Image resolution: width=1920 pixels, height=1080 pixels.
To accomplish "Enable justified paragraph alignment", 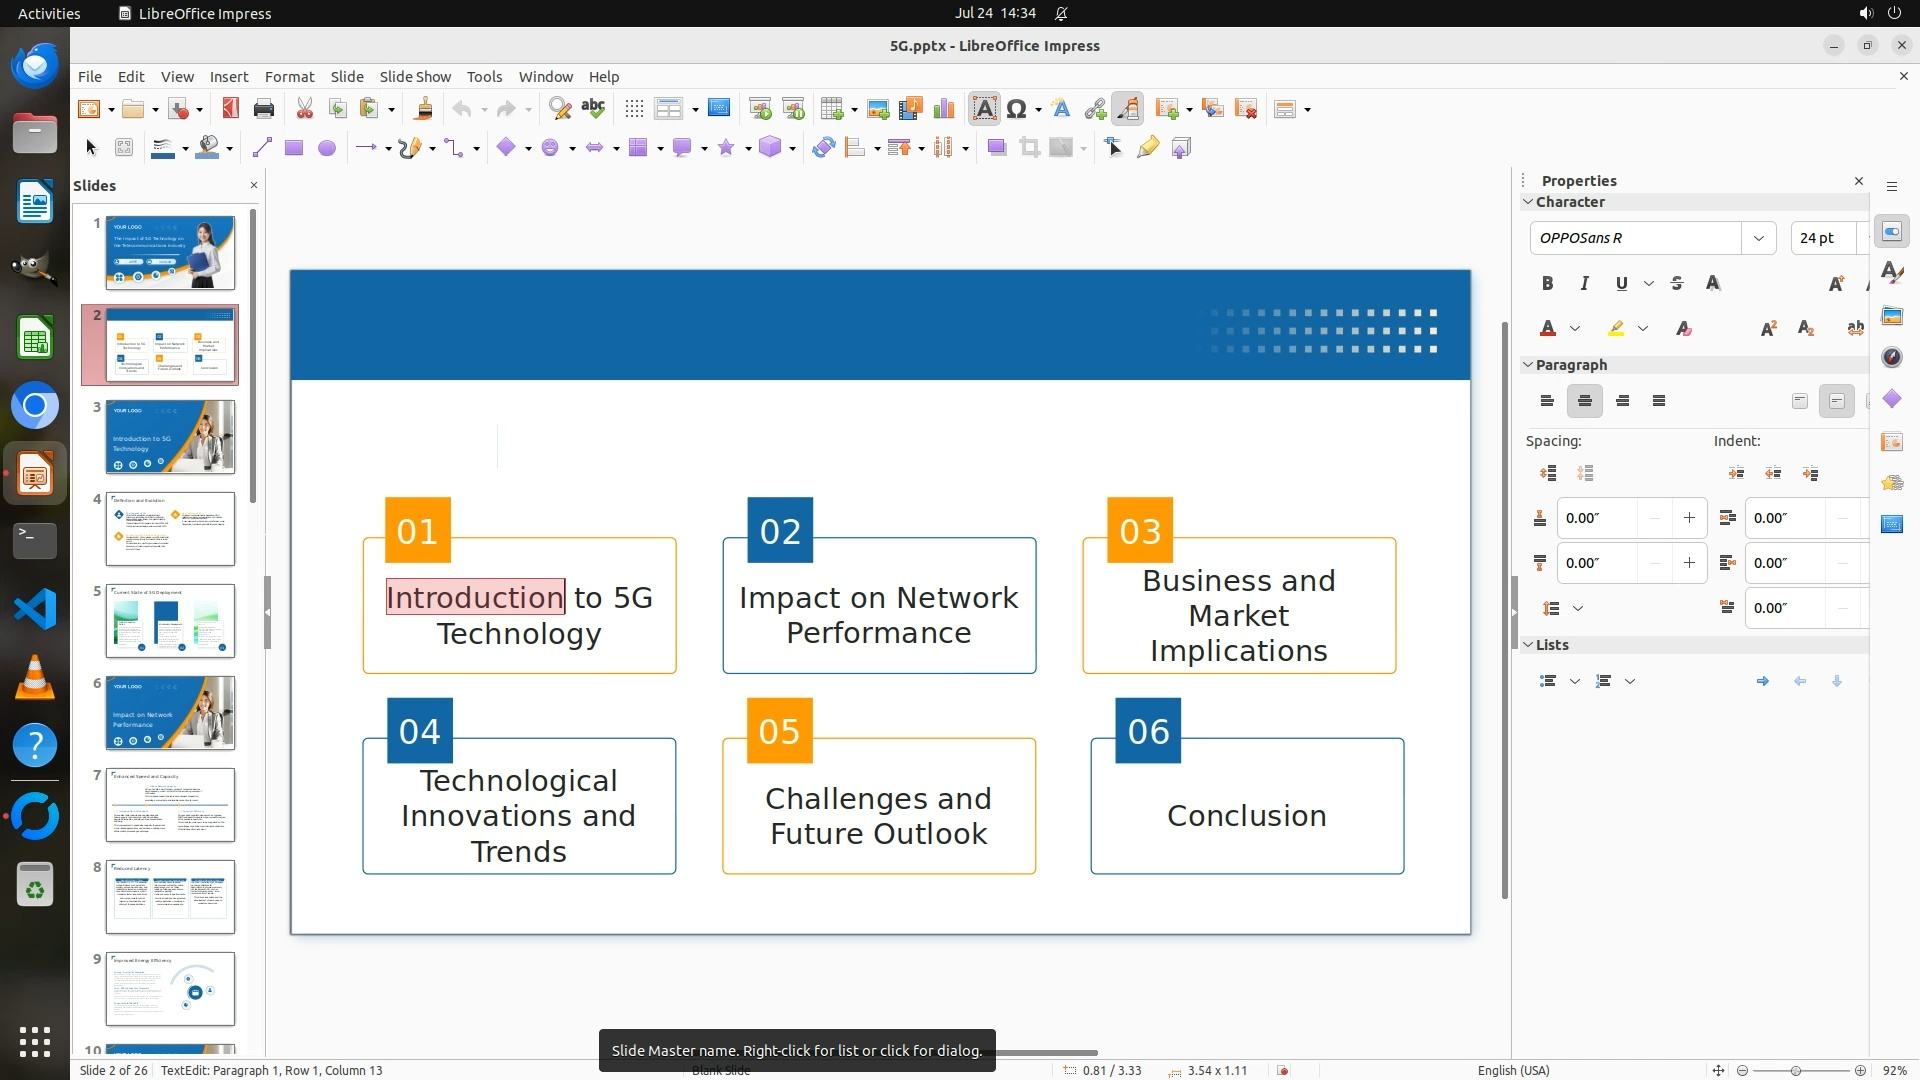I will pos(1659,401).
